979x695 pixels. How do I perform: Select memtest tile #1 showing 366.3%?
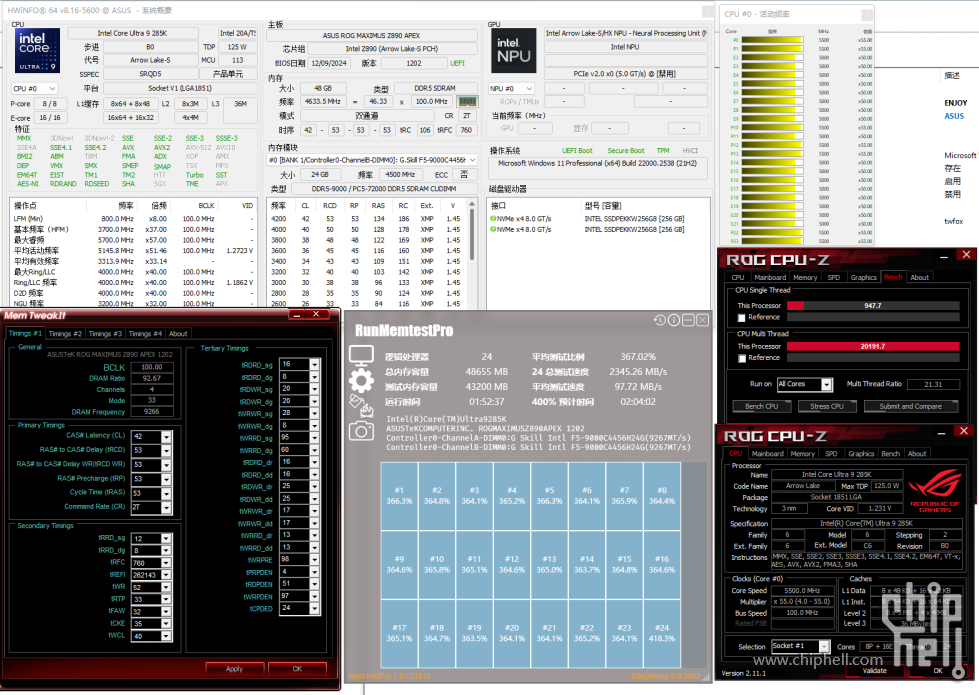pyautogui.click(x=399, y=496)
